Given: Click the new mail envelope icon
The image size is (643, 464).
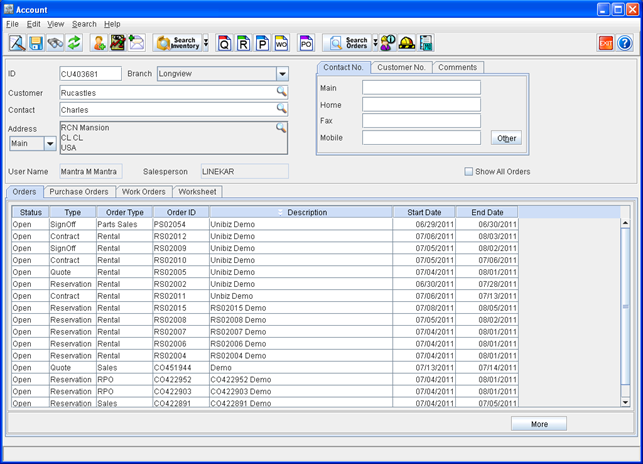Looking at the screenshot, I should click(137, 43).
